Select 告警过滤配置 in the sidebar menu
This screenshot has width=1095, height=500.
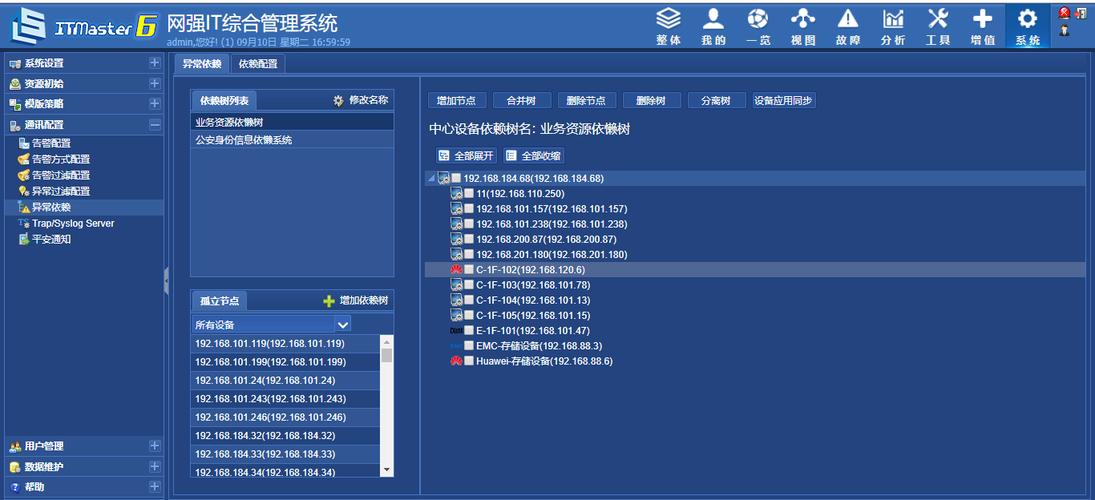point(60,175)
